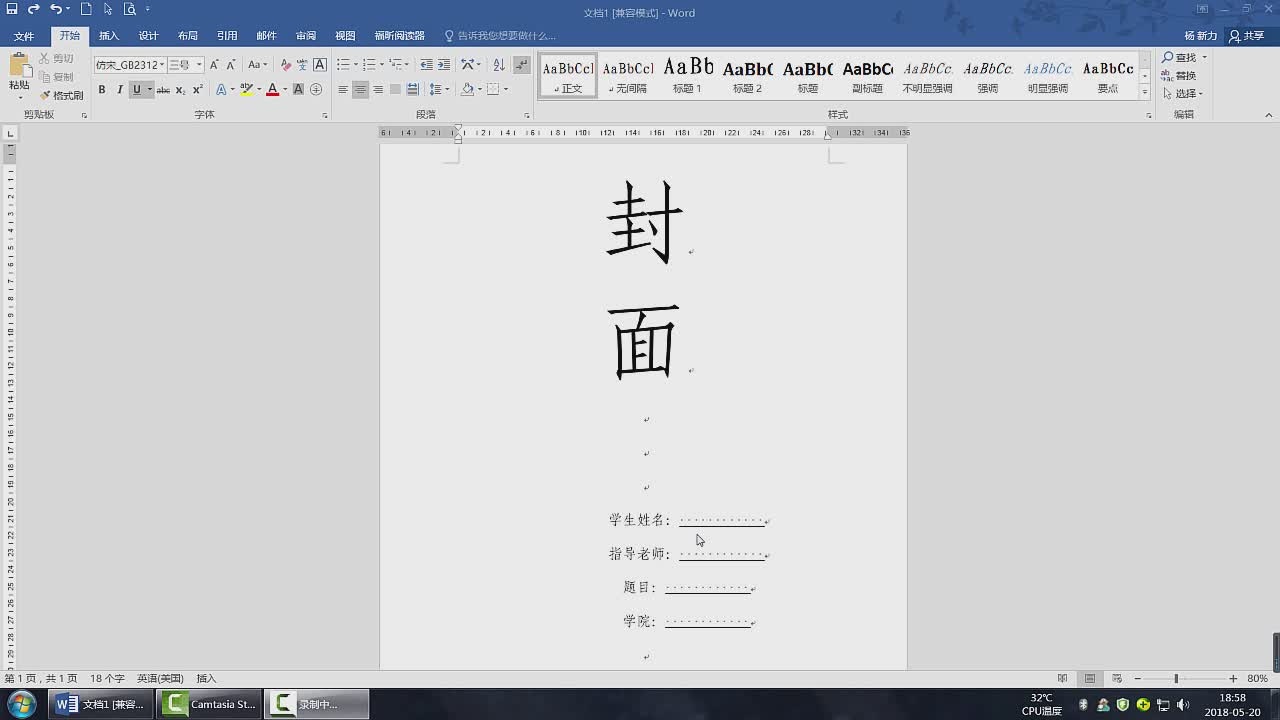The width and height of the screenshot is (1280, 720).
Task: Toggle Italic formatting
Action: point(119,90)
